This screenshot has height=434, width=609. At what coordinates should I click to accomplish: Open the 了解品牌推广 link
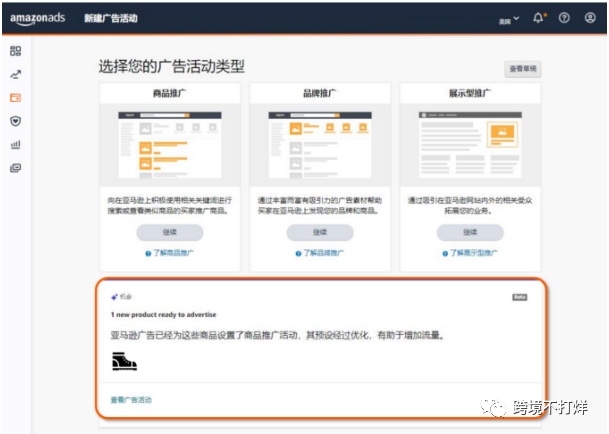click(x=324, y=253)
